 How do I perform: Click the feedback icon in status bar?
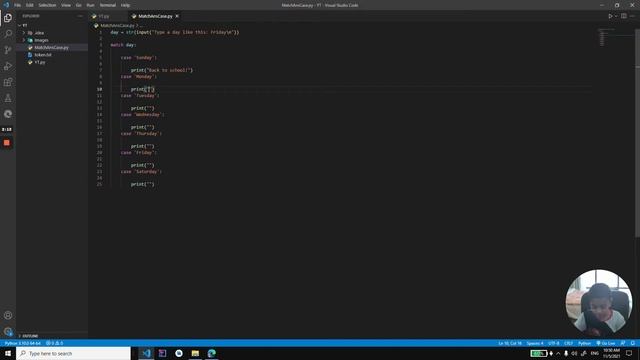[x=623, y=343]
